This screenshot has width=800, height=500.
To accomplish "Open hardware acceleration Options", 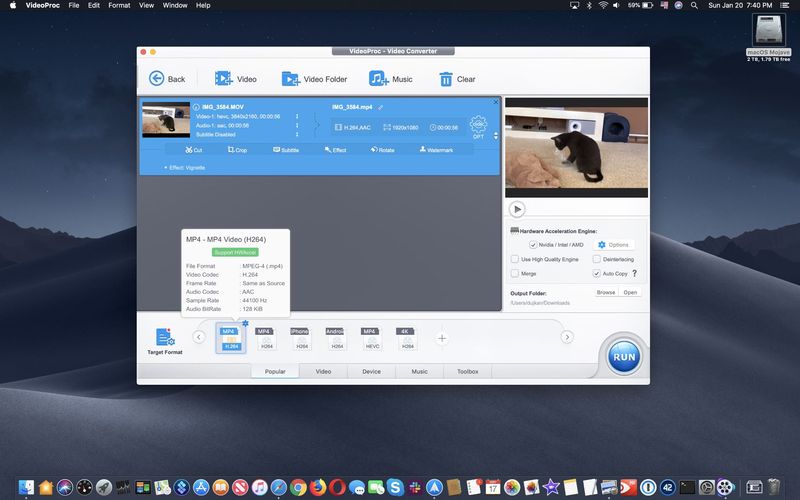I will click(x=614, y=245).
